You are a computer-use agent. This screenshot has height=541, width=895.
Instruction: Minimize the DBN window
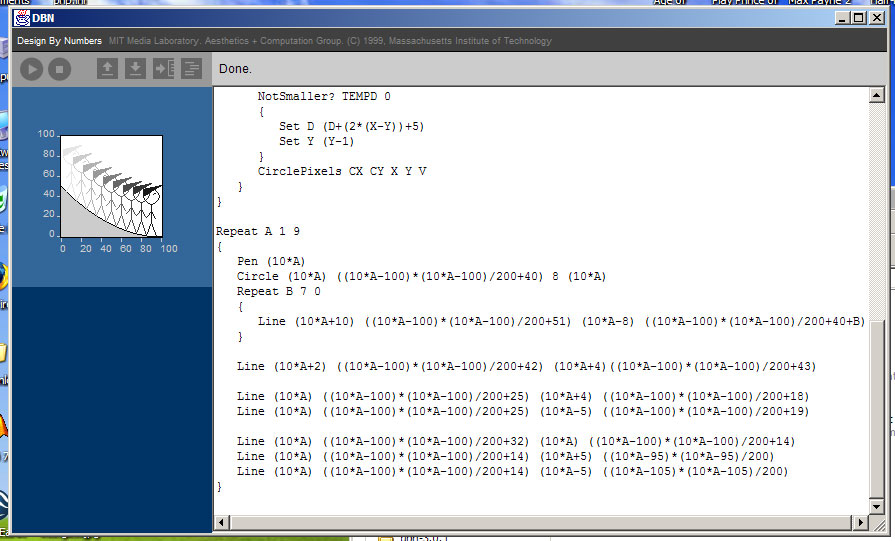coord(843,18)
